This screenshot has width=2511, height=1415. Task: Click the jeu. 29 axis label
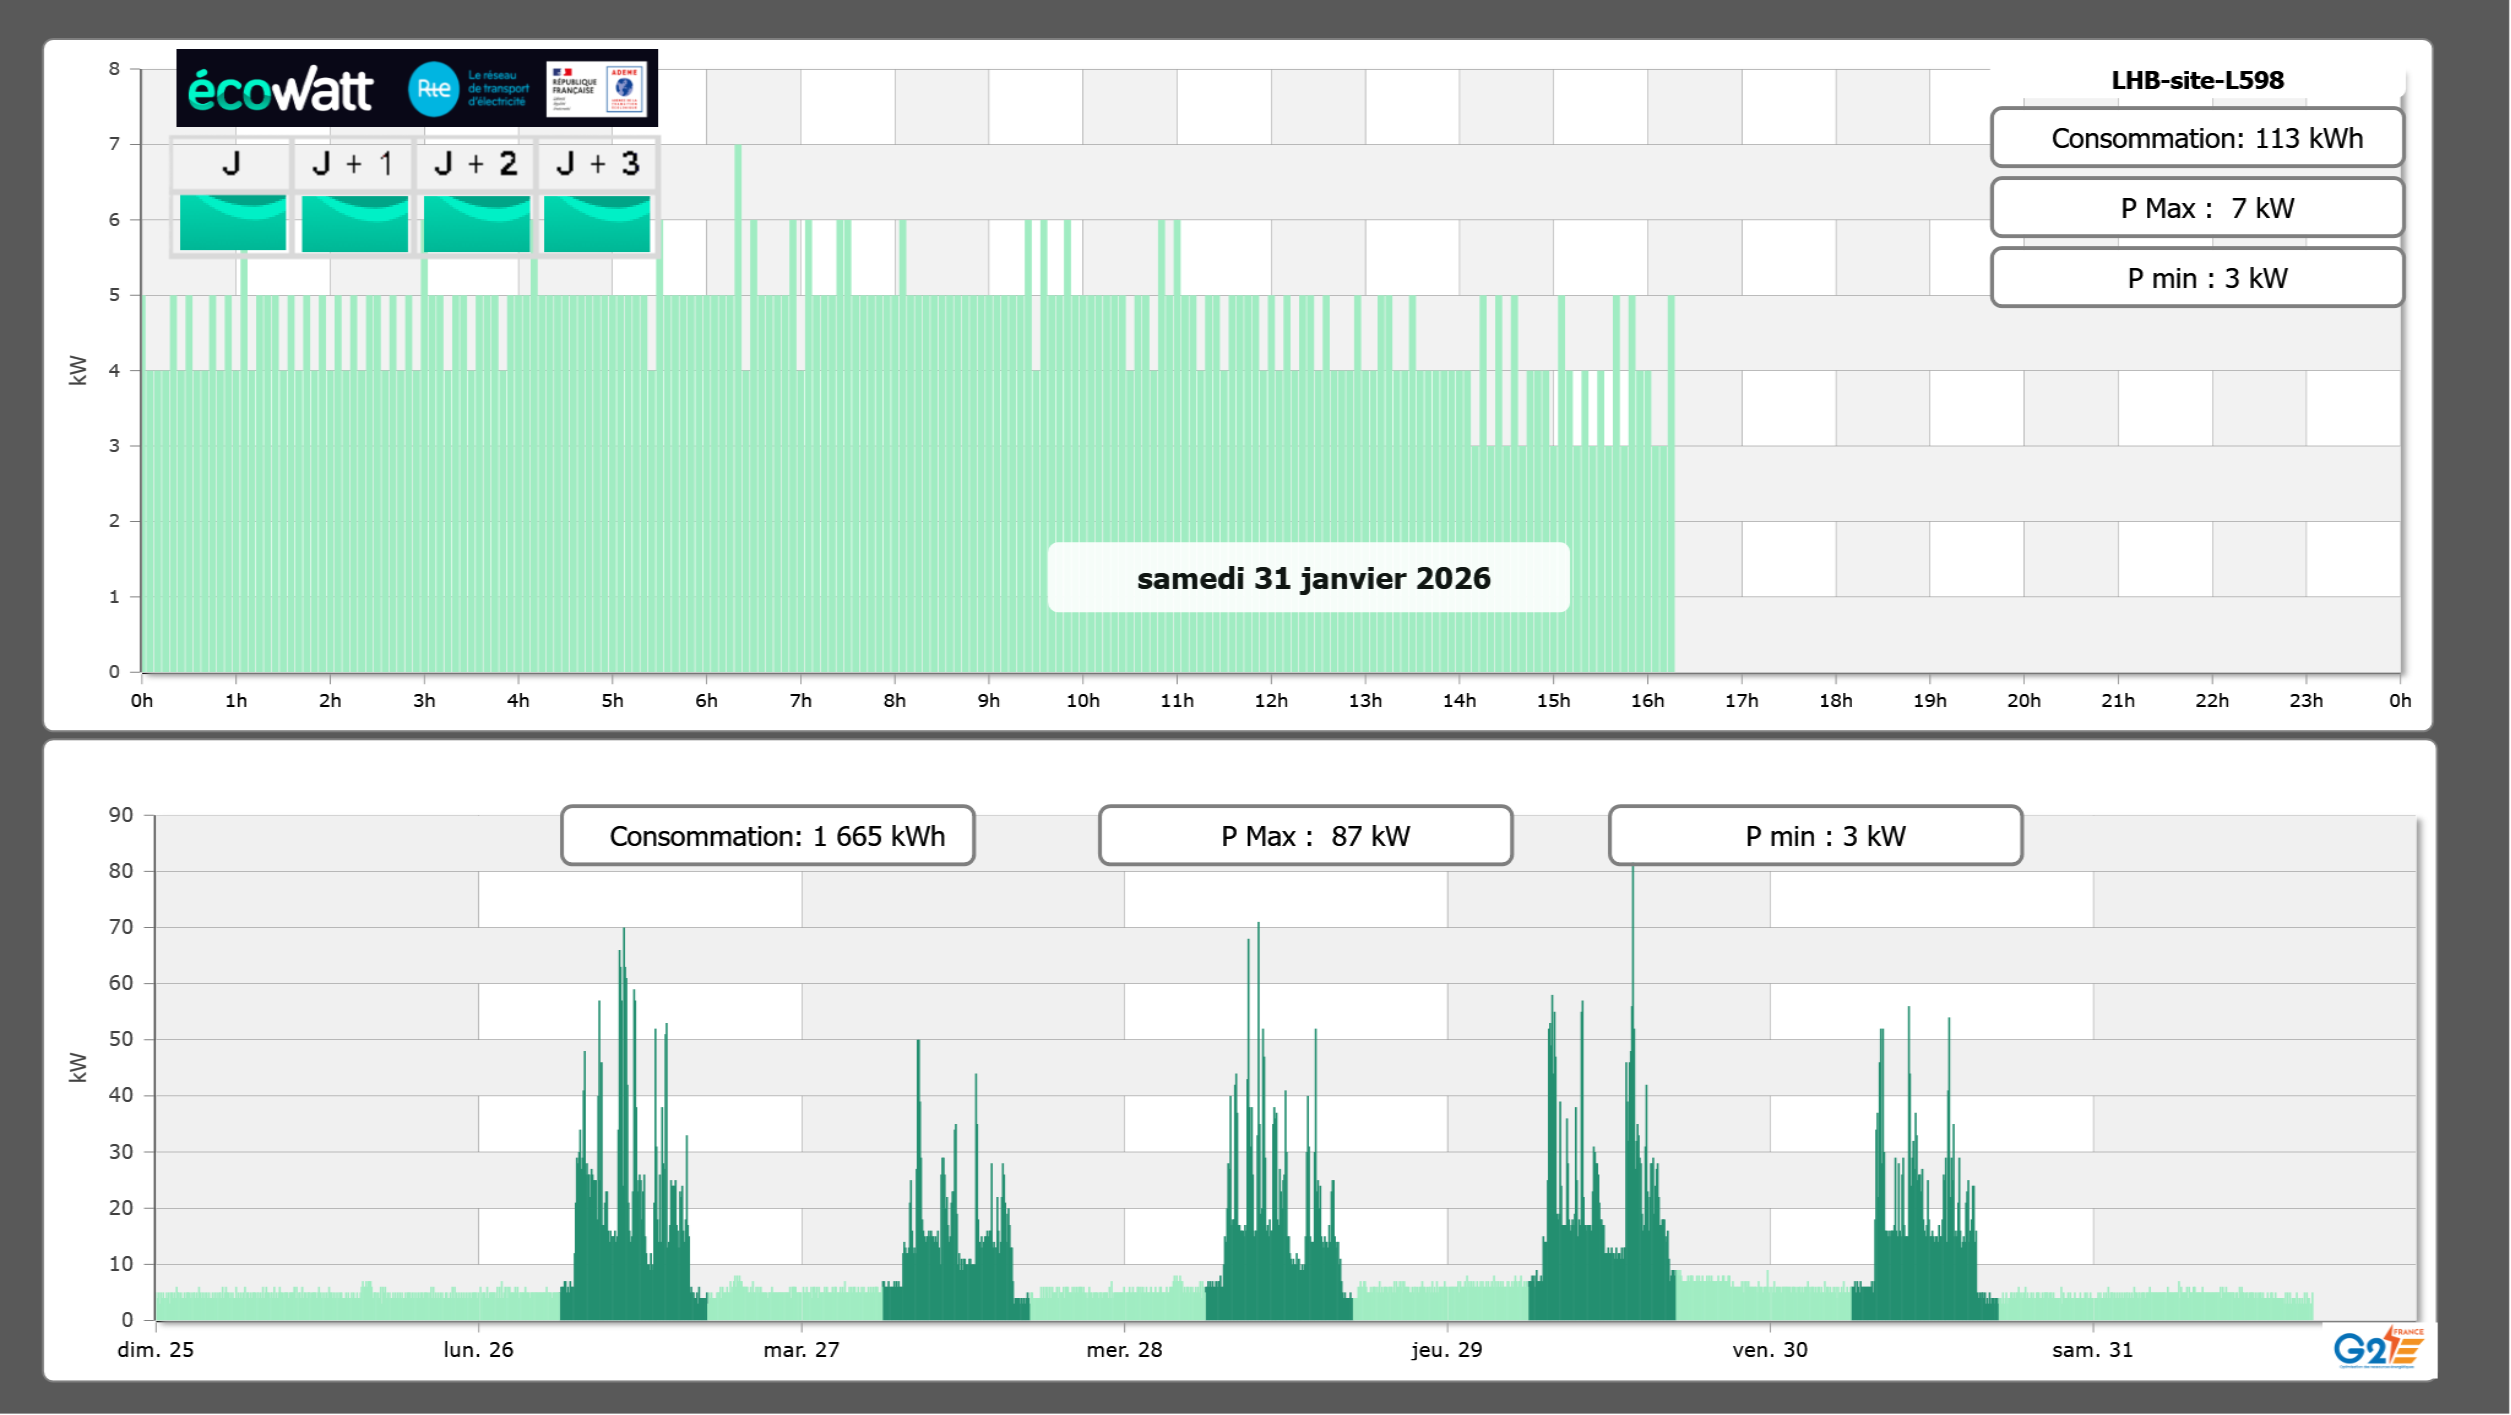[x=1446, y=1349]
